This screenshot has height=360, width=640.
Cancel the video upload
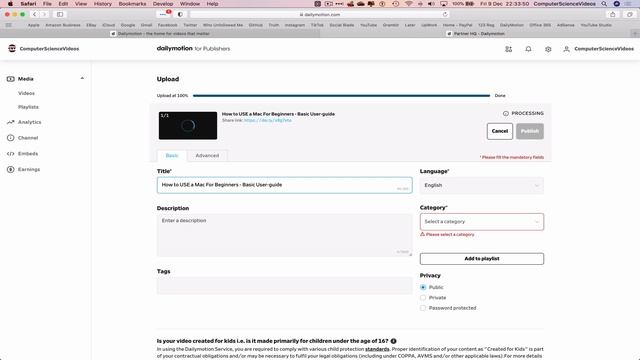click(x=500, y=131)
